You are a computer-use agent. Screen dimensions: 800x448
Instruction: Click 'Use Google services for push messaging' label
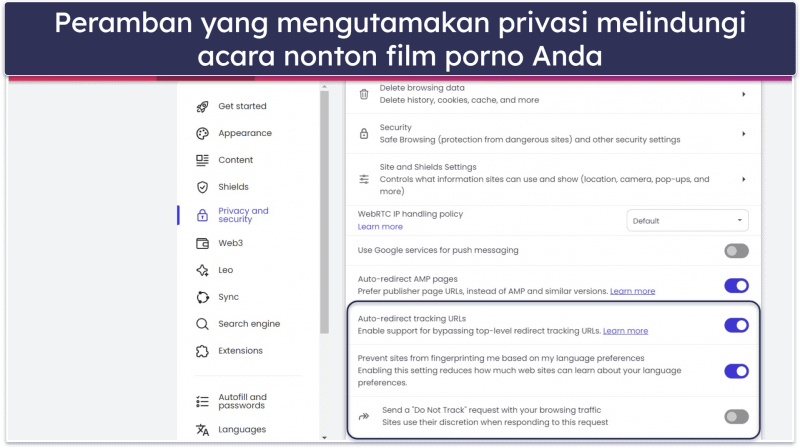pos(438,251)
